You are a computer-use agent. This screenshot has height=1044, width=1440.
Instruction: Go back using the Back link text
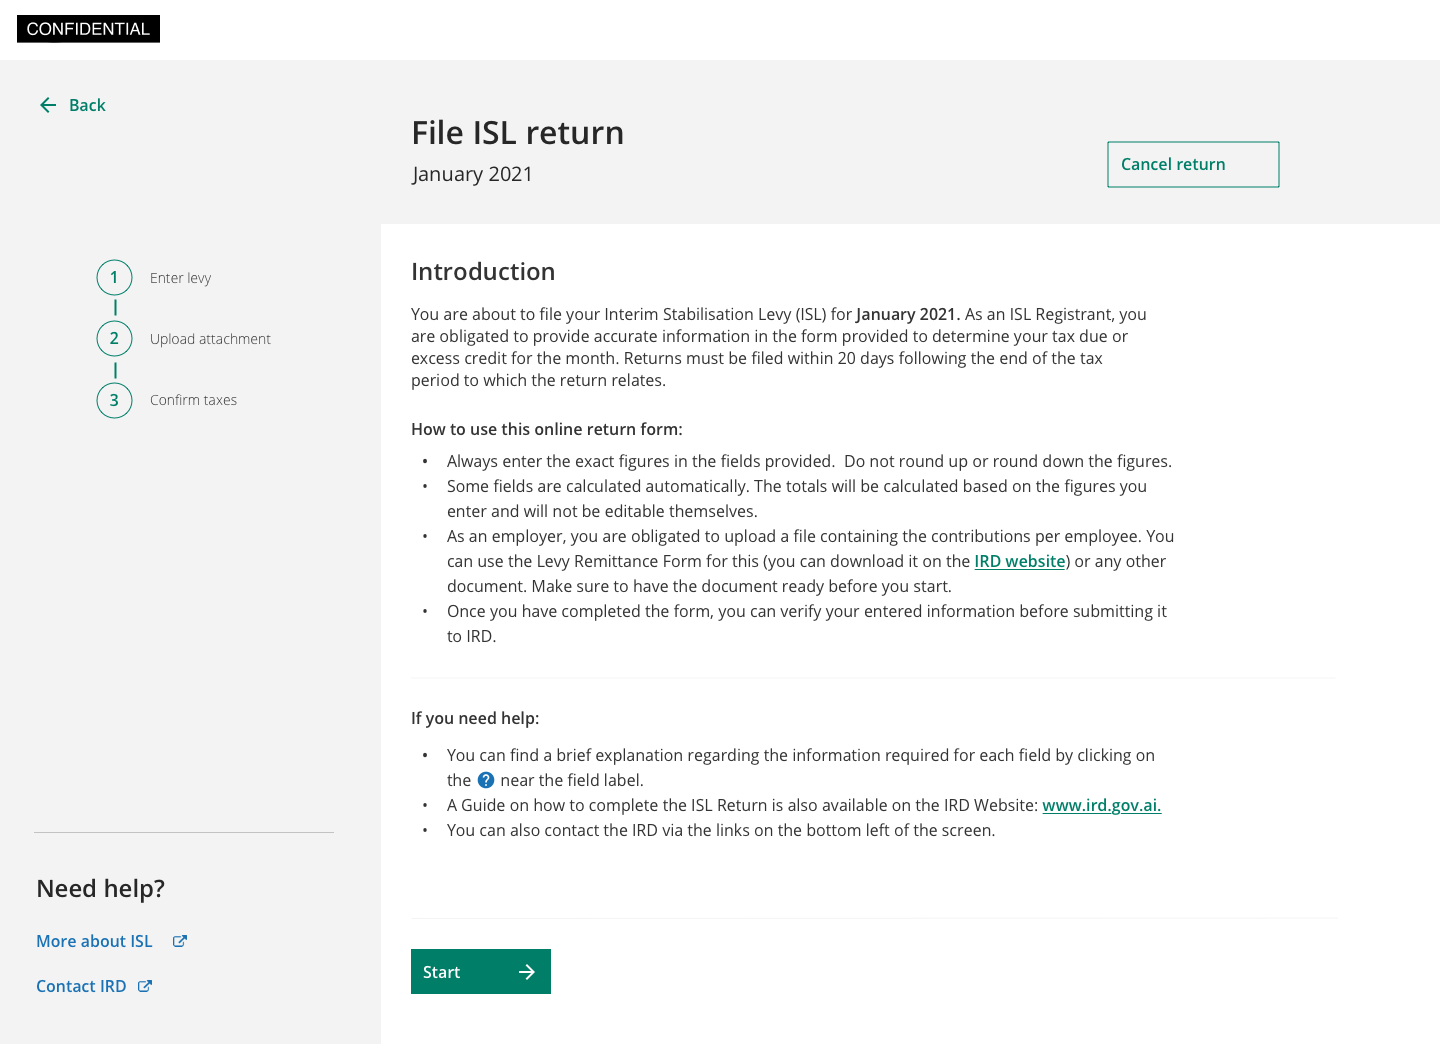87,105
